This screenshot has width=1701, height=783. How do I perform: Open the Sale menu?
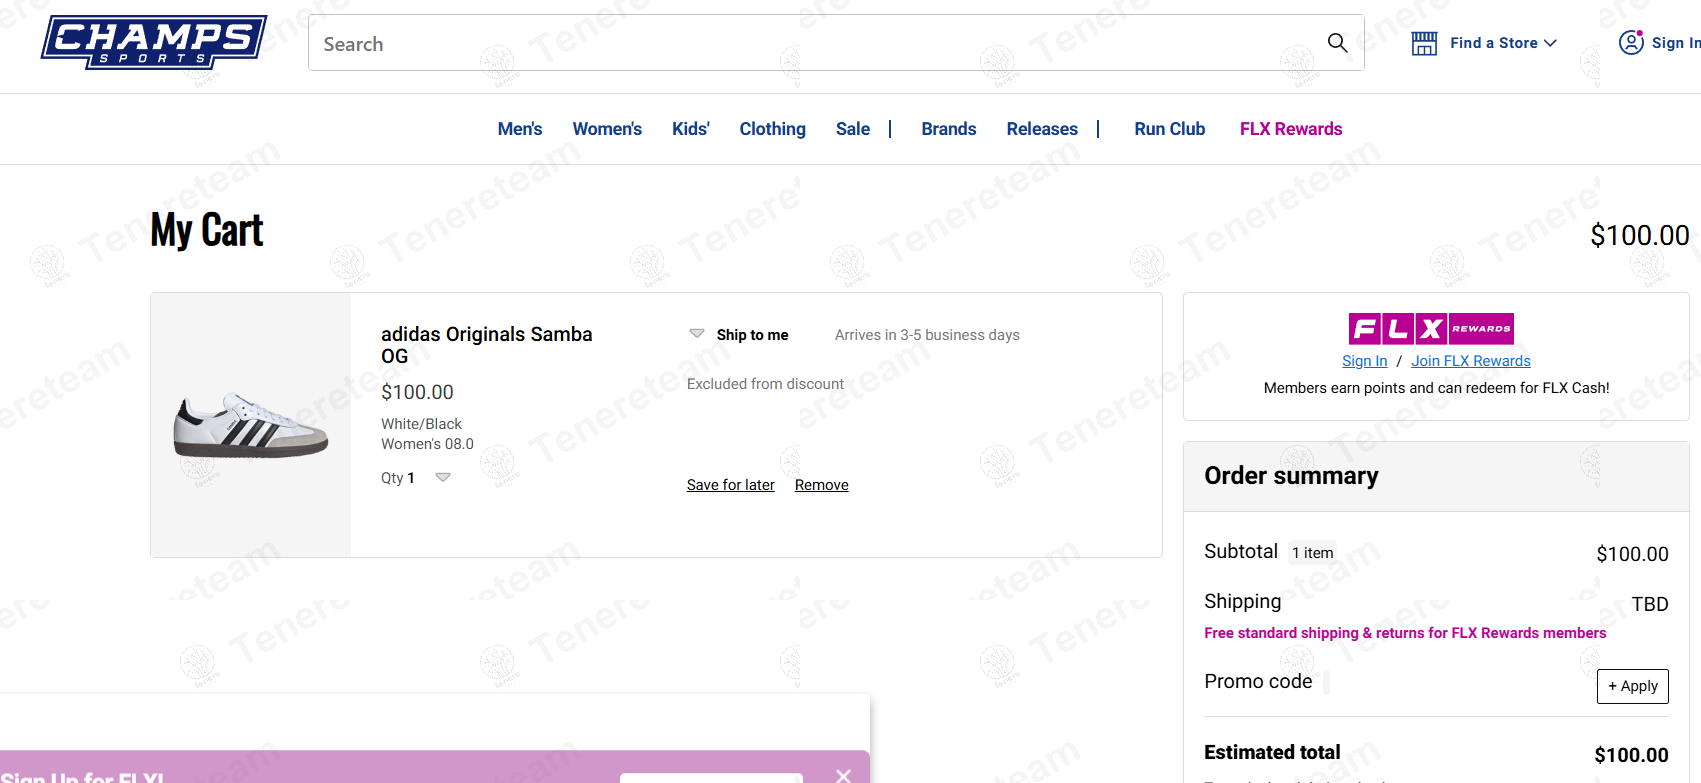(853, 129)
